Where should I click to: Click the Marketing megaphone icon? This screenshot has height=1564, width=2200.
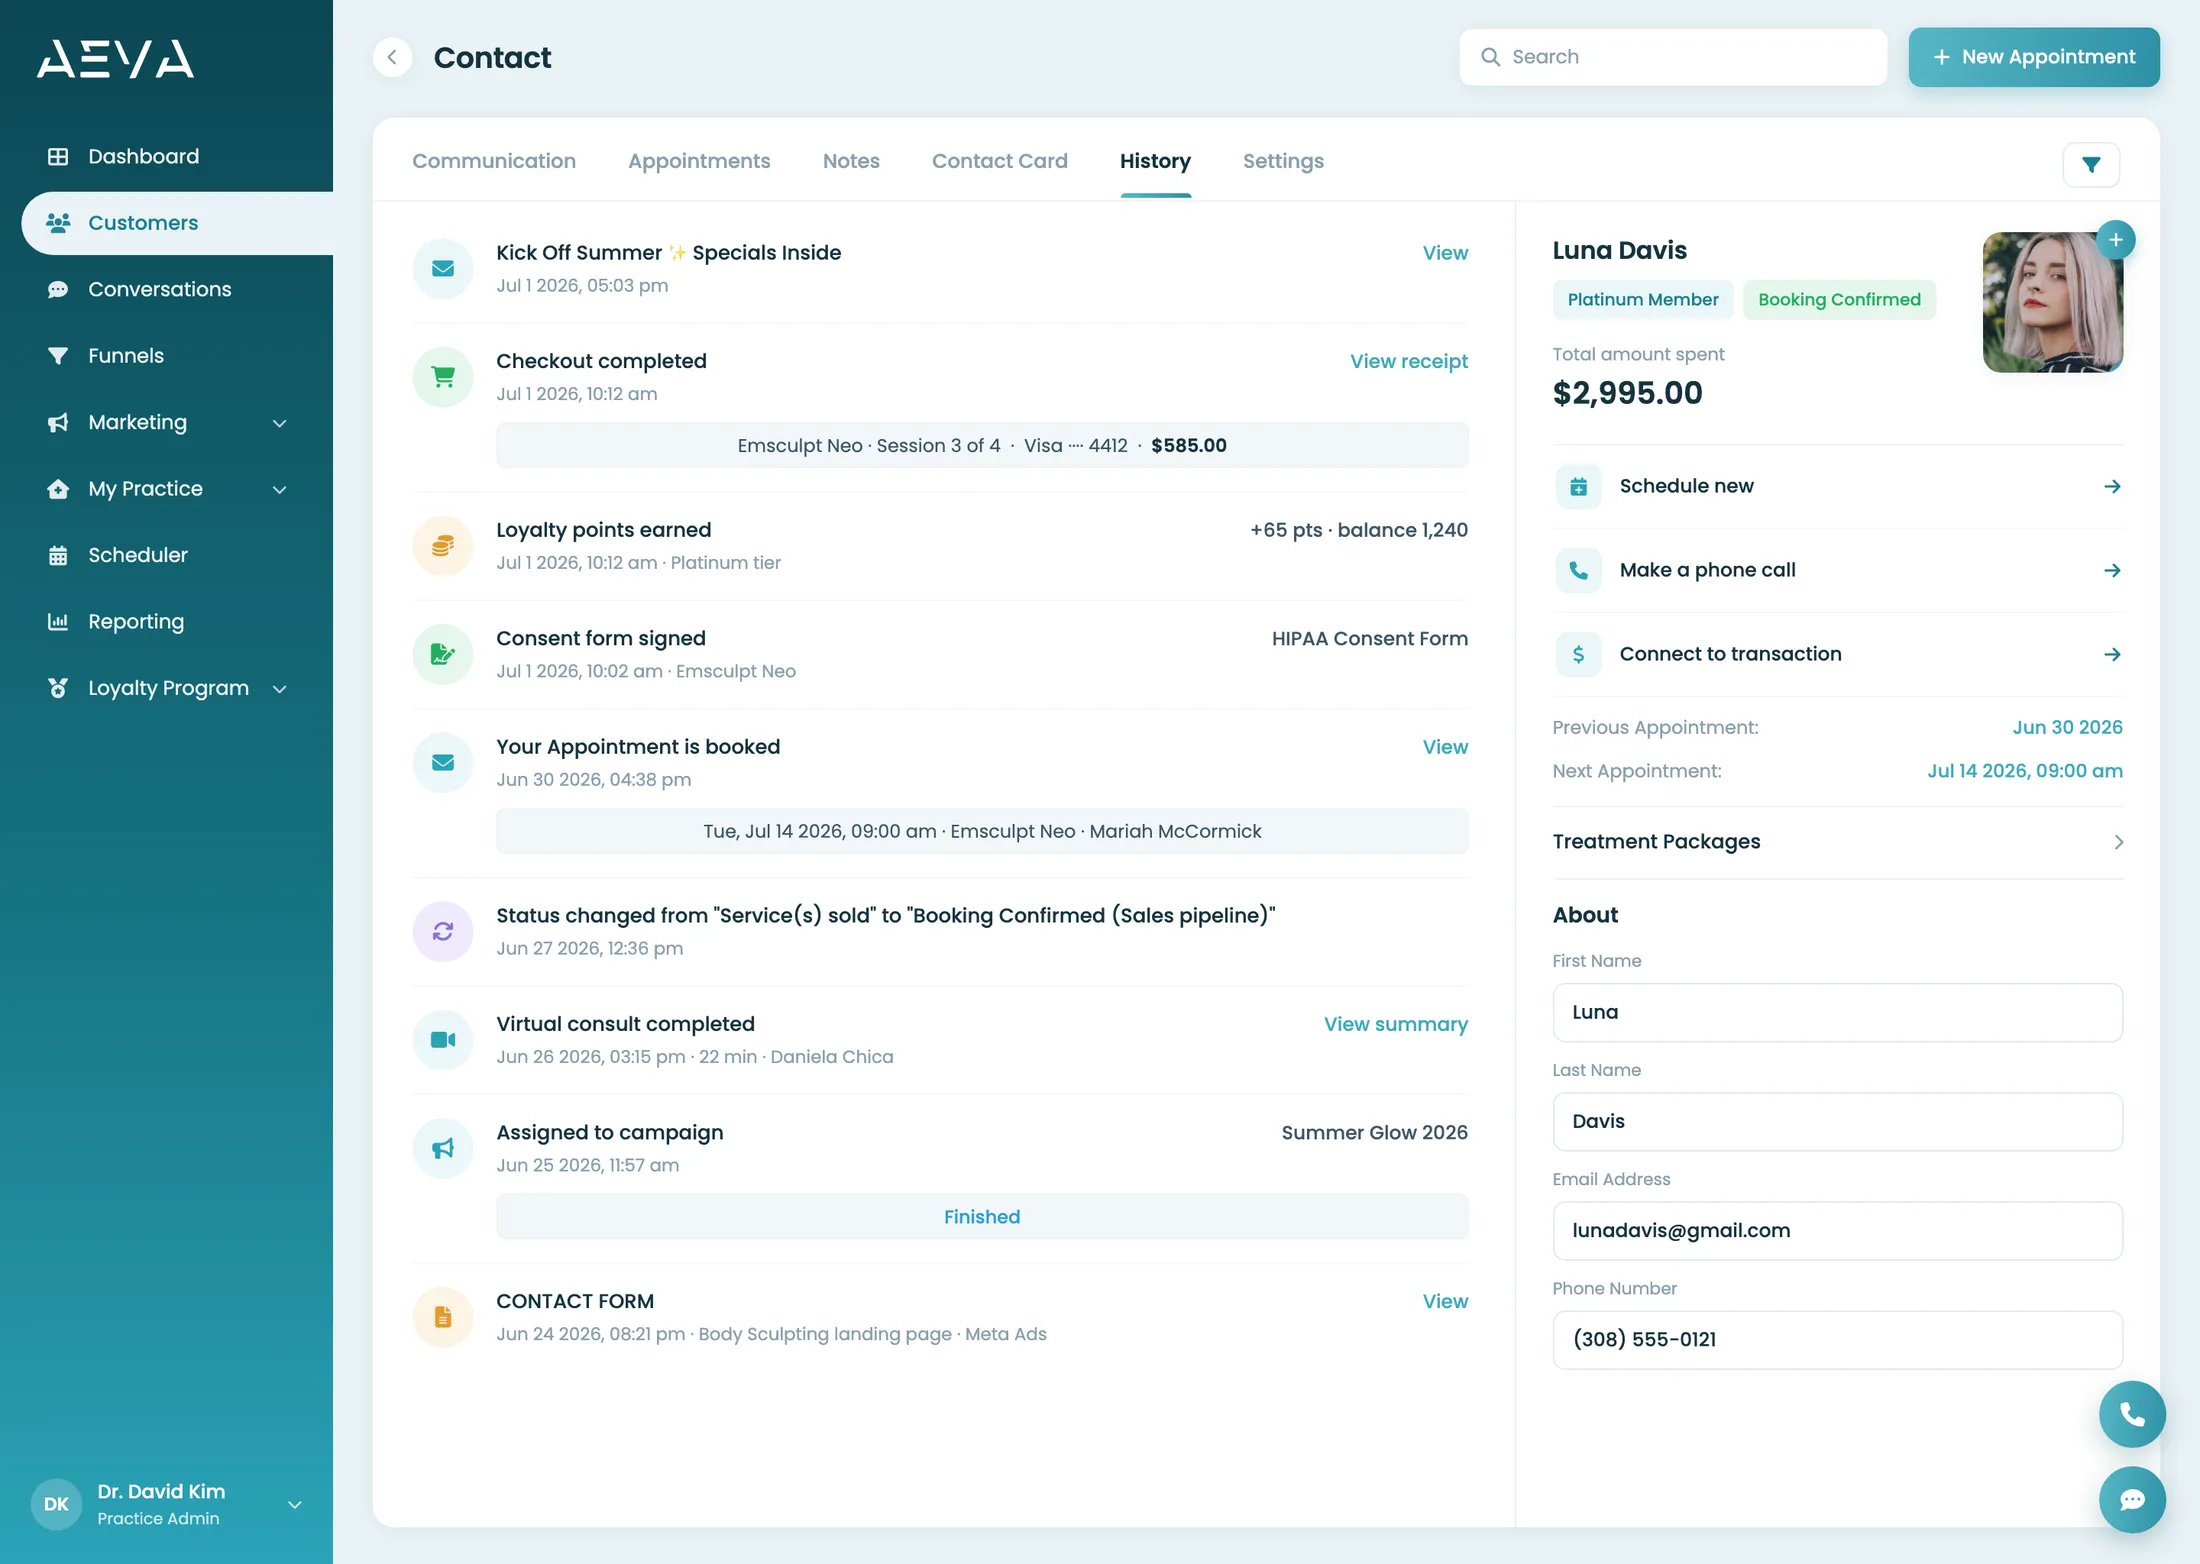[58, 422]
